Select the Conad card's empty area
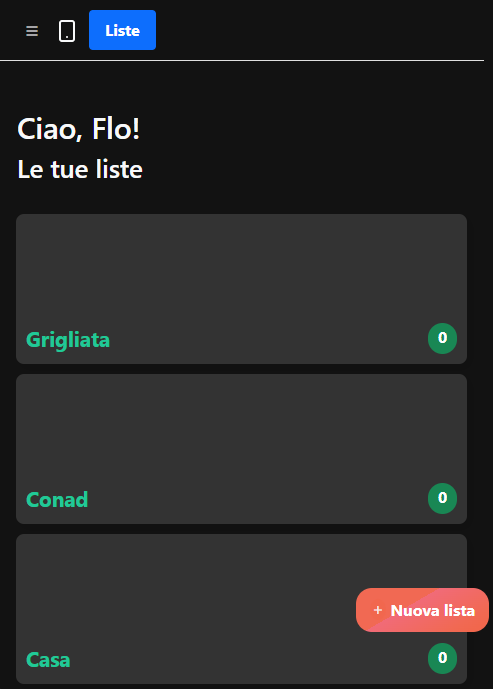This screenshot has height=689, width=493. coord(241,430)
